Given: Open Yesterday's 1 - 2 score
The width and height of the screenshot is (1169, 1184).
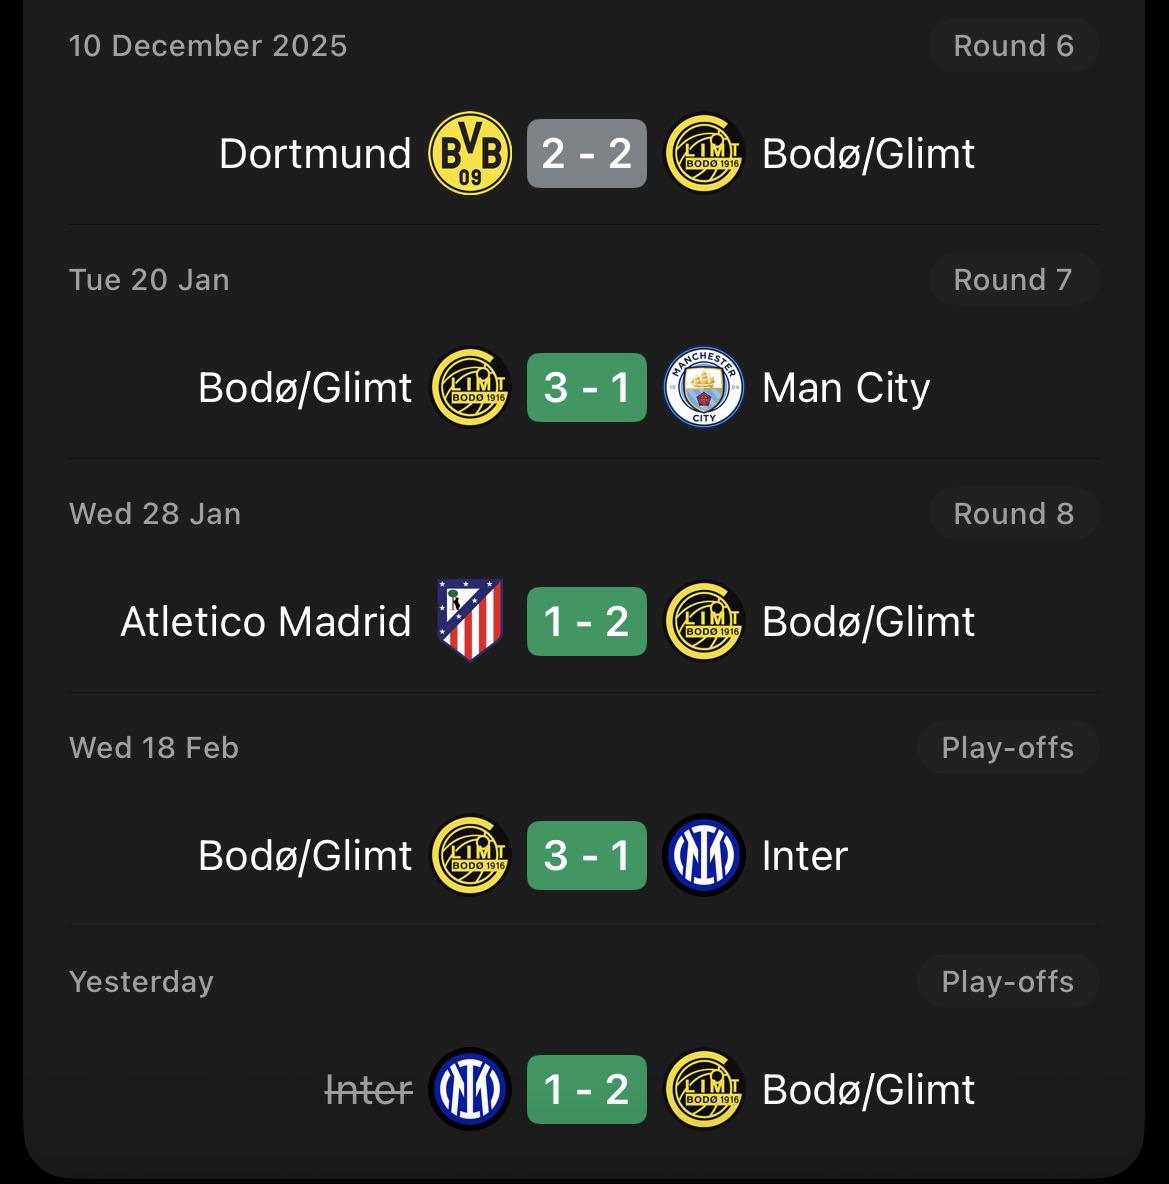Looking at the screenshot, I should [x=587, y=1089].
